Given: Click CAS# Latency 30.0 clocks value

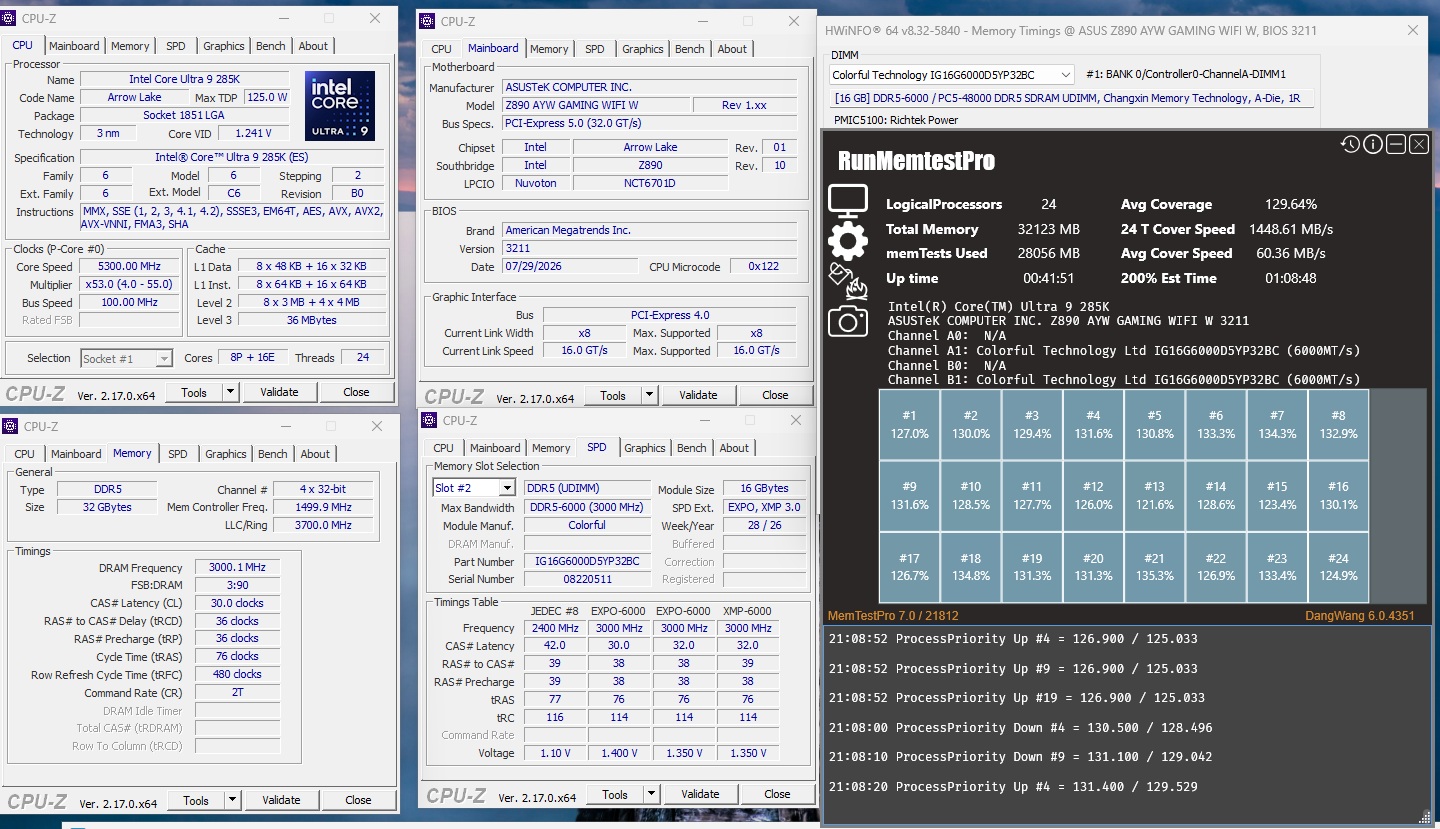Looking at the screenshot, I should 237,603.
